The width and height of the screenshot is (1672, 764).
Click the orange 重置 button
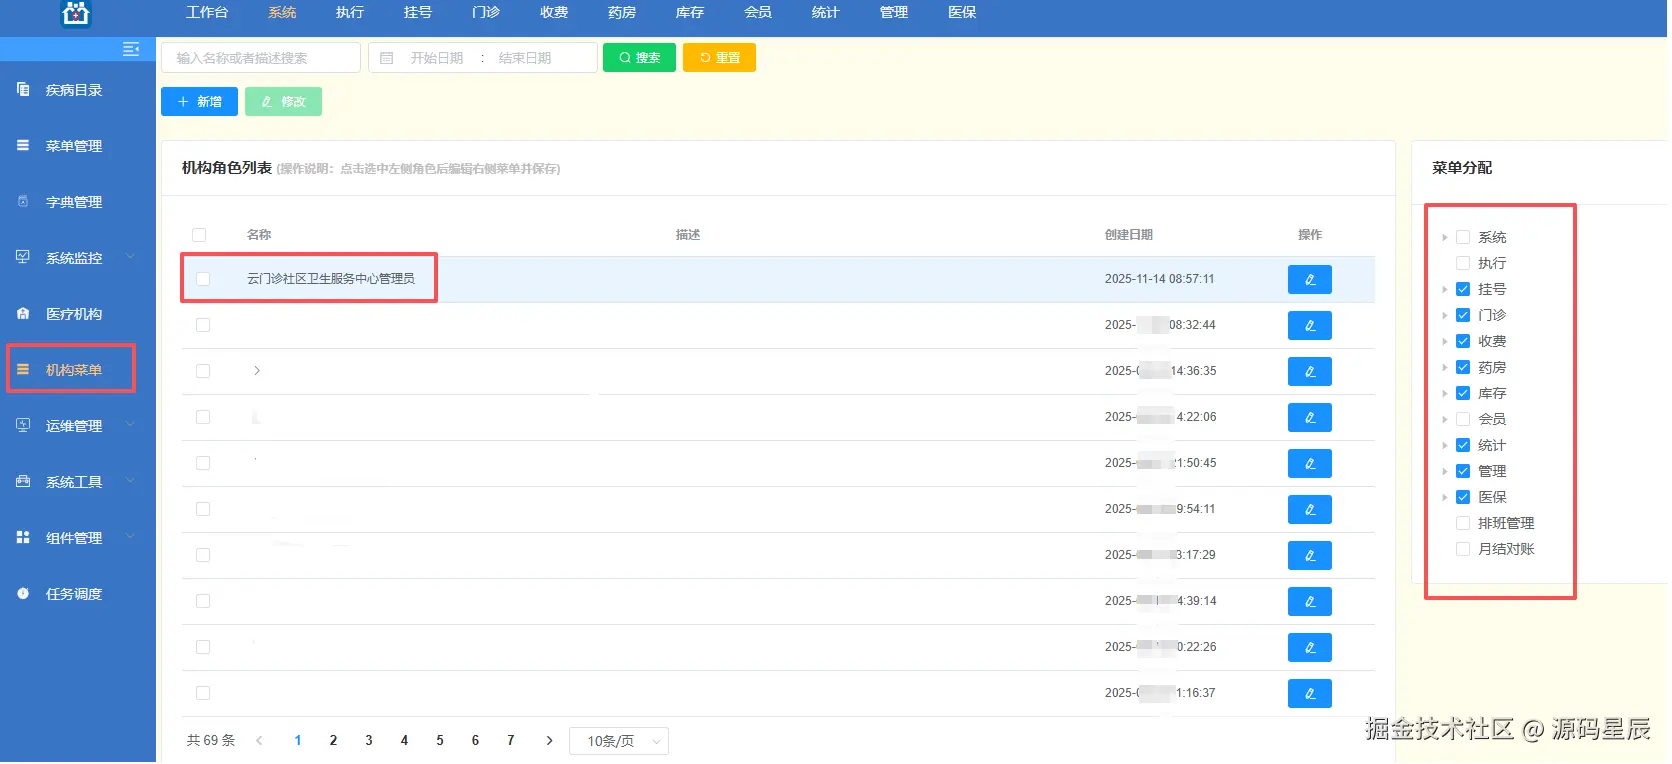pos(720,58)
